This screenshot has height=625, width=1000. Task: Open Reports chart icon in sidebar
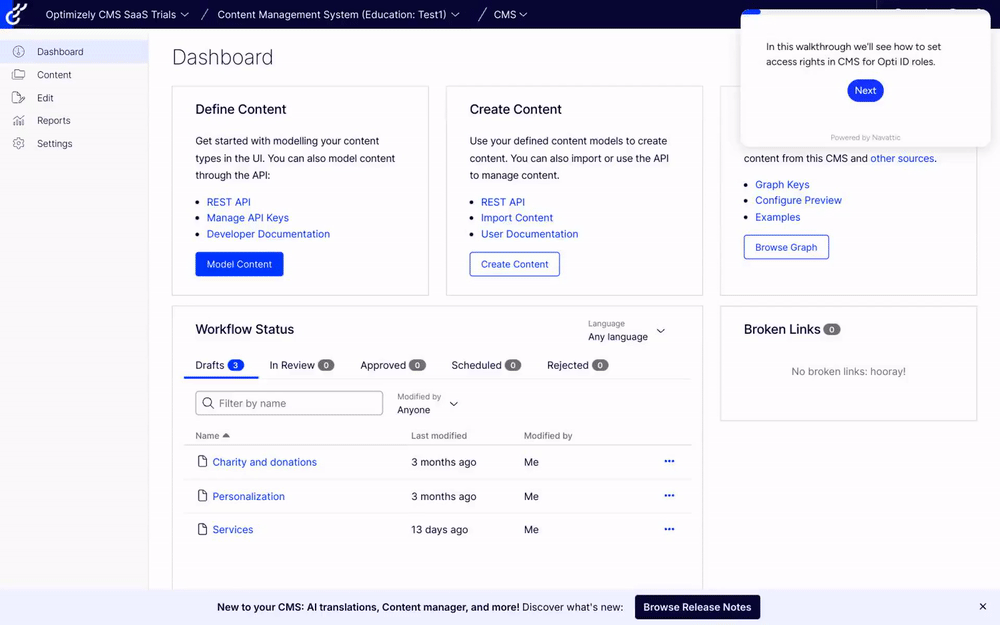coord(18,121)
